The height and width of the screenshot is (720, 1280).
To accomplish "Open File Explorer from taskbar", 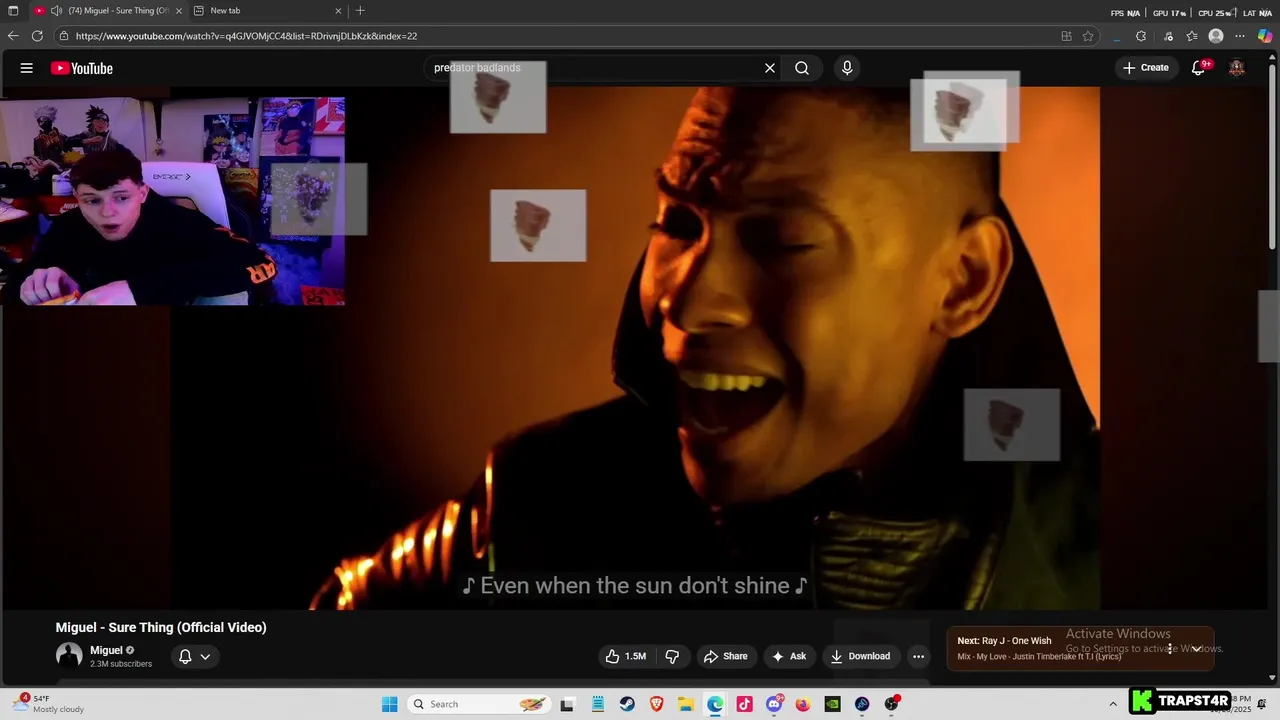I will coord(686,704).
